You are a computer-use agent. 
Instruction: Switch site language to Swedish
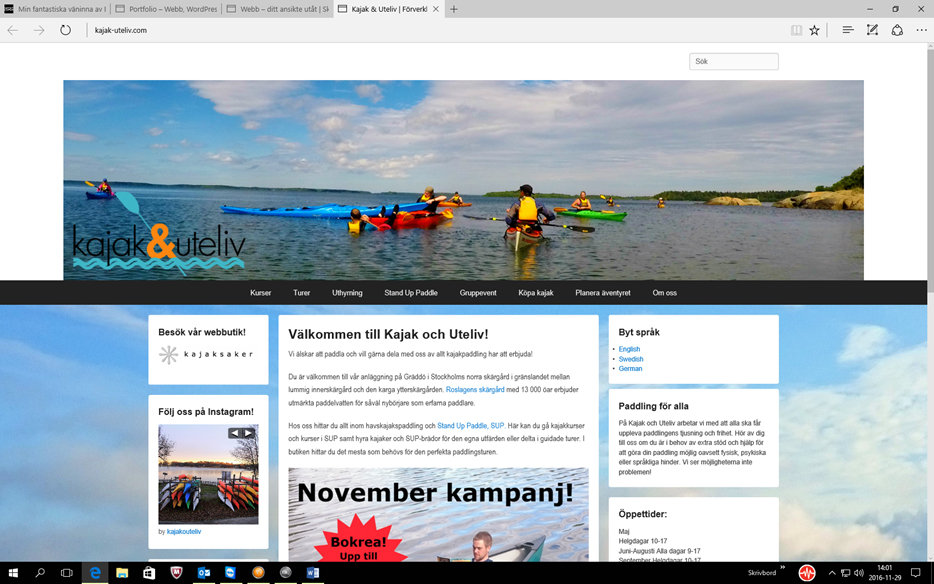pos(631,359)
